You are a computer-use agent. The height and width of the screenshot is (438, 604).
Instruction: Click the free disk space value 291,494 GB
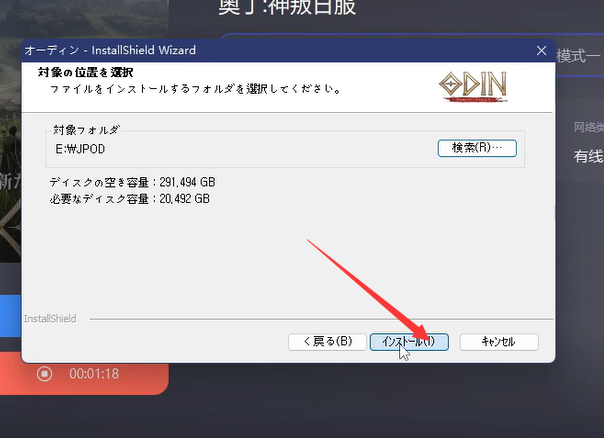tap(187, 182)
